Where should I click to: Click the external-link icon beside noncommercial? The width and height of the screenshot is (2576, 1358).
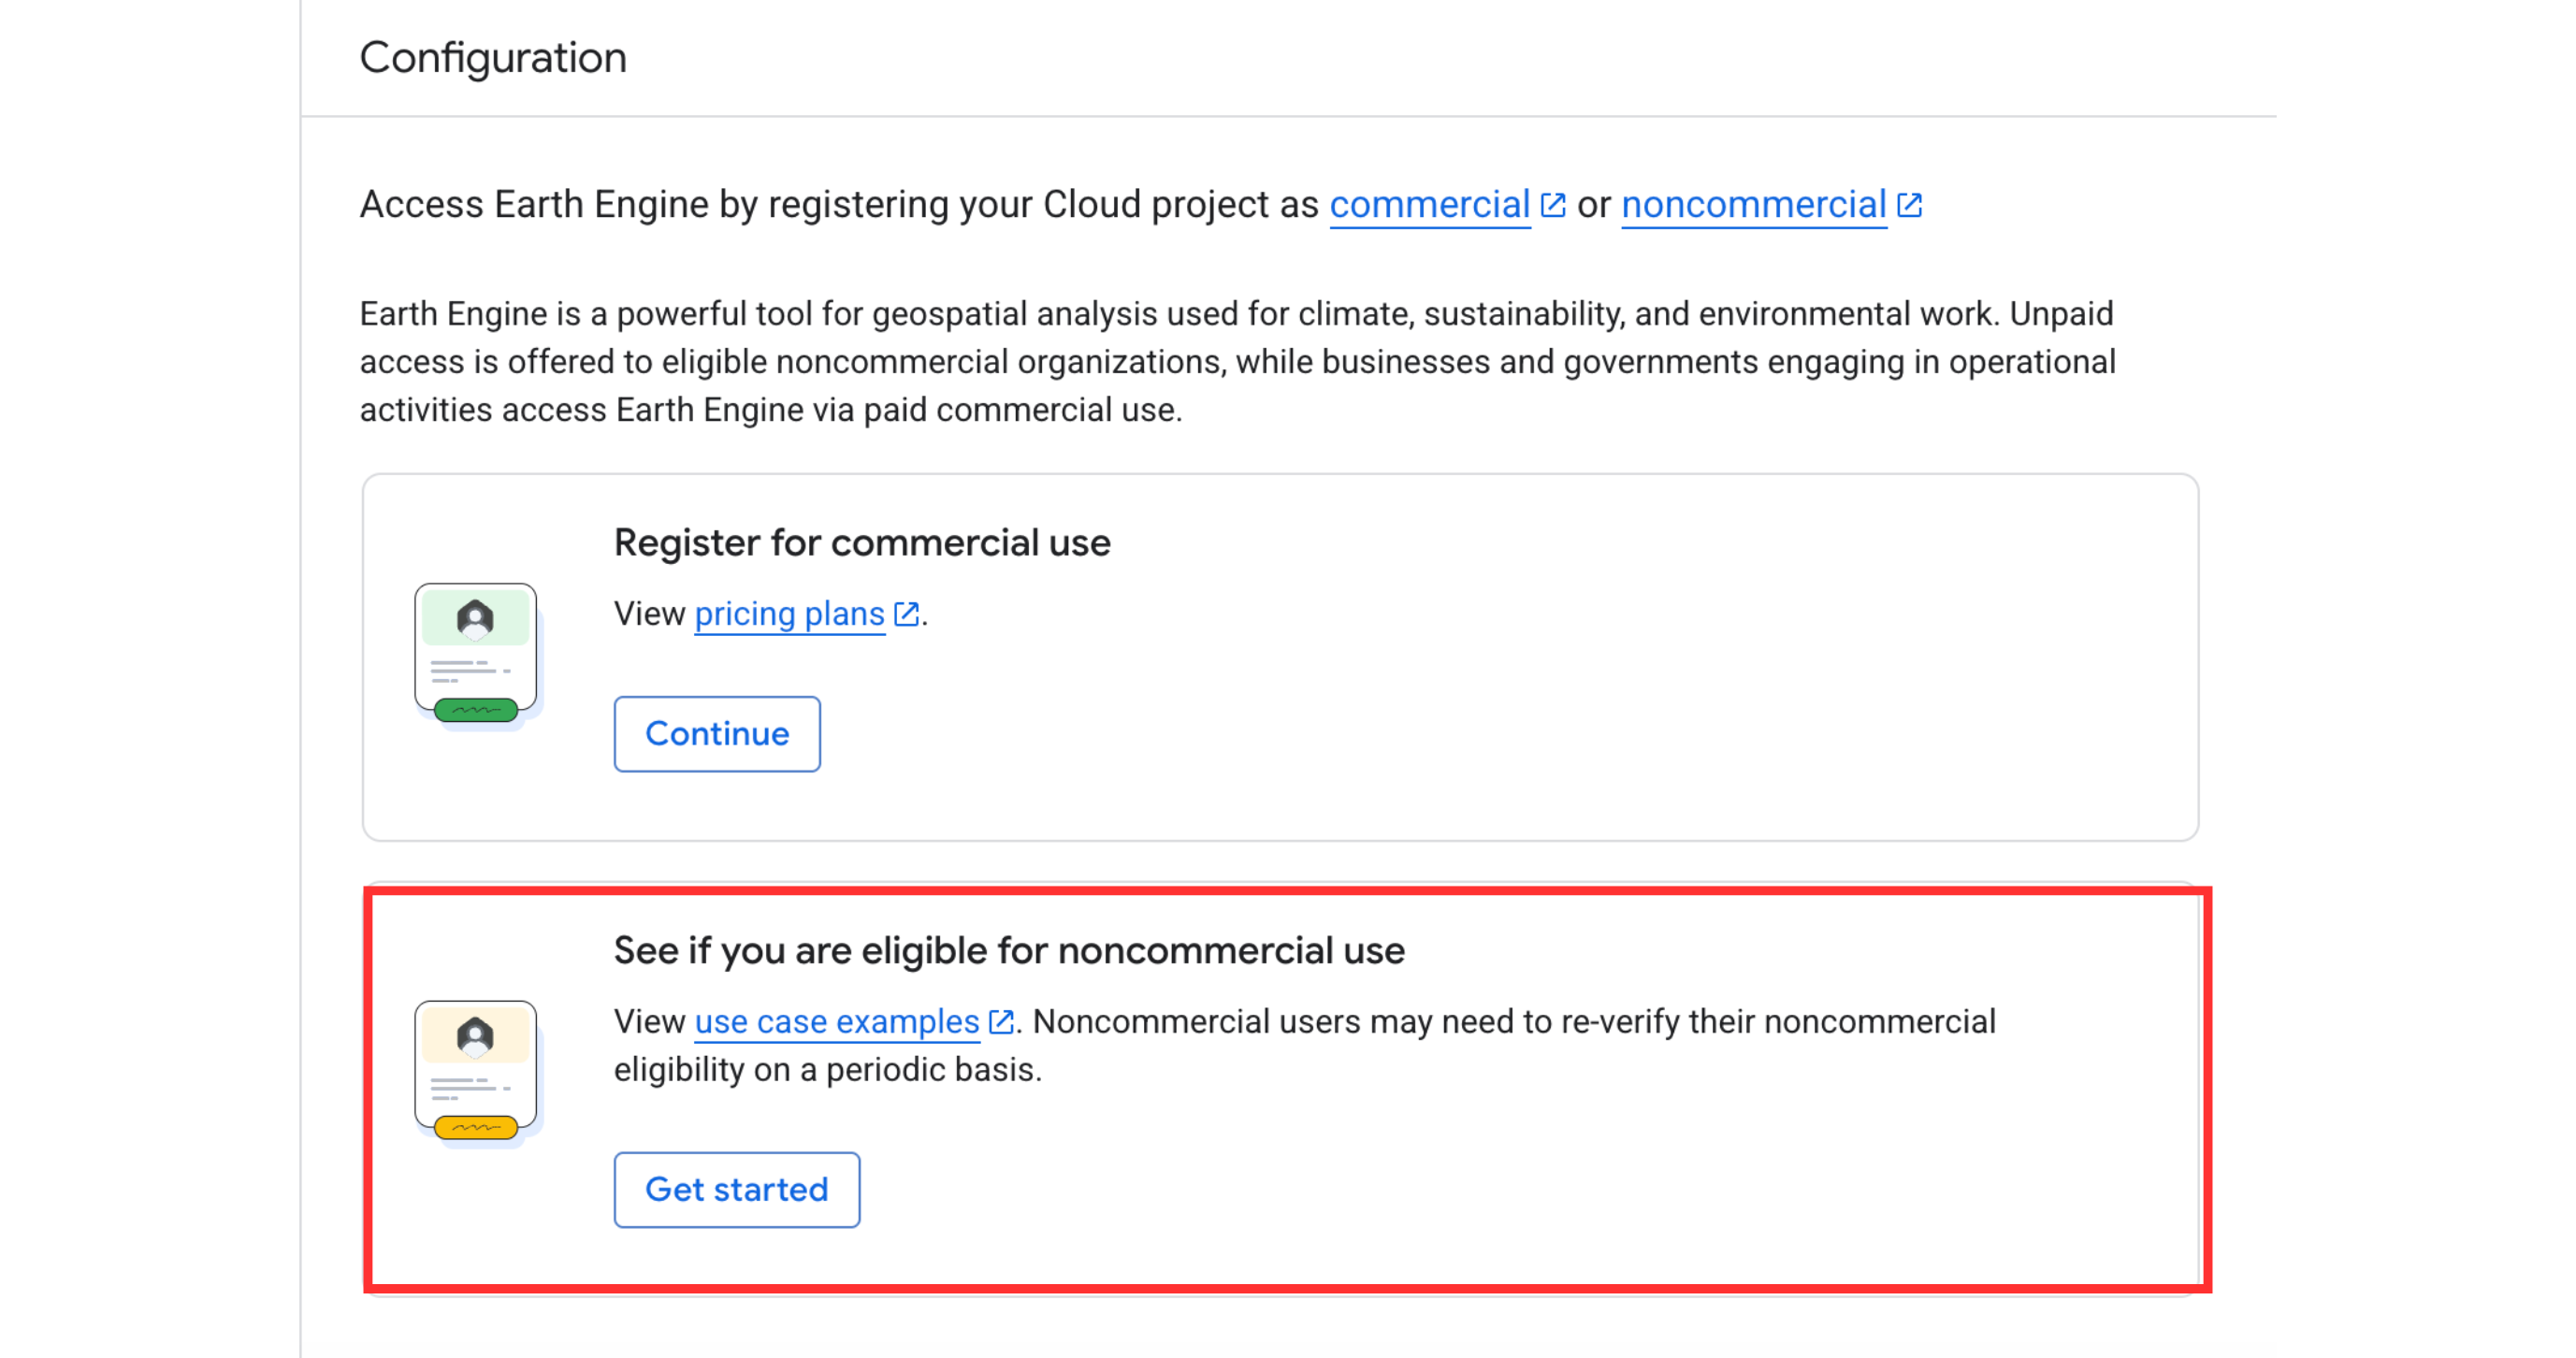[x=1909, y=205]
